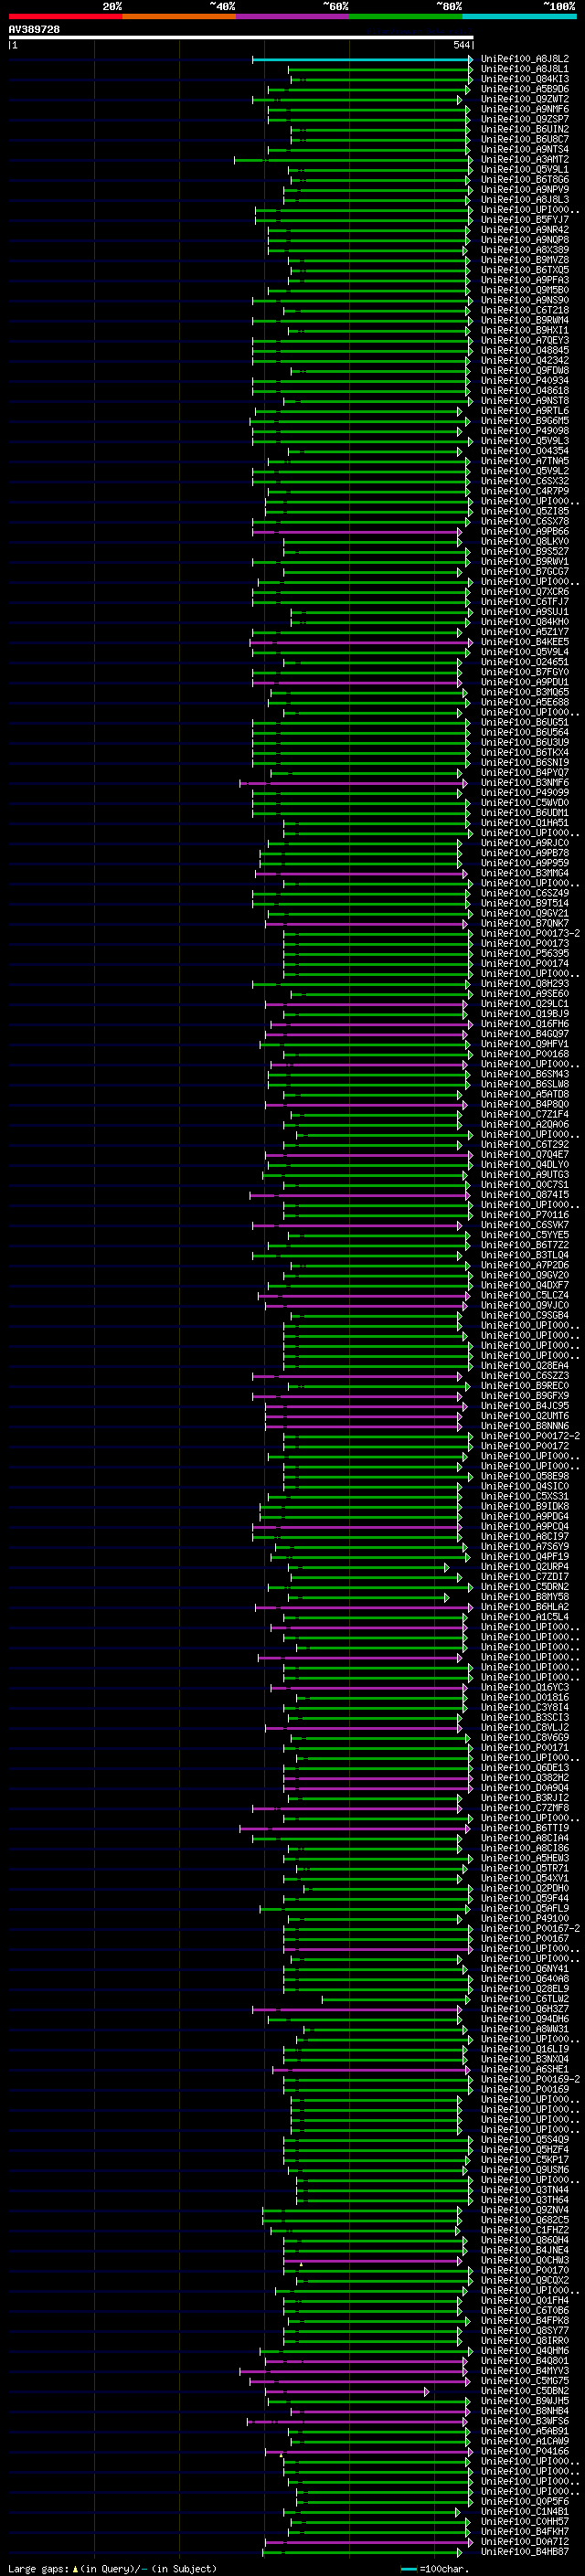Image resolution: width=585 pixels, height=2576 pixels.
Task: Select hit label UniRef100_P56395
Action: pyautogui.click(x=525, y=953)
